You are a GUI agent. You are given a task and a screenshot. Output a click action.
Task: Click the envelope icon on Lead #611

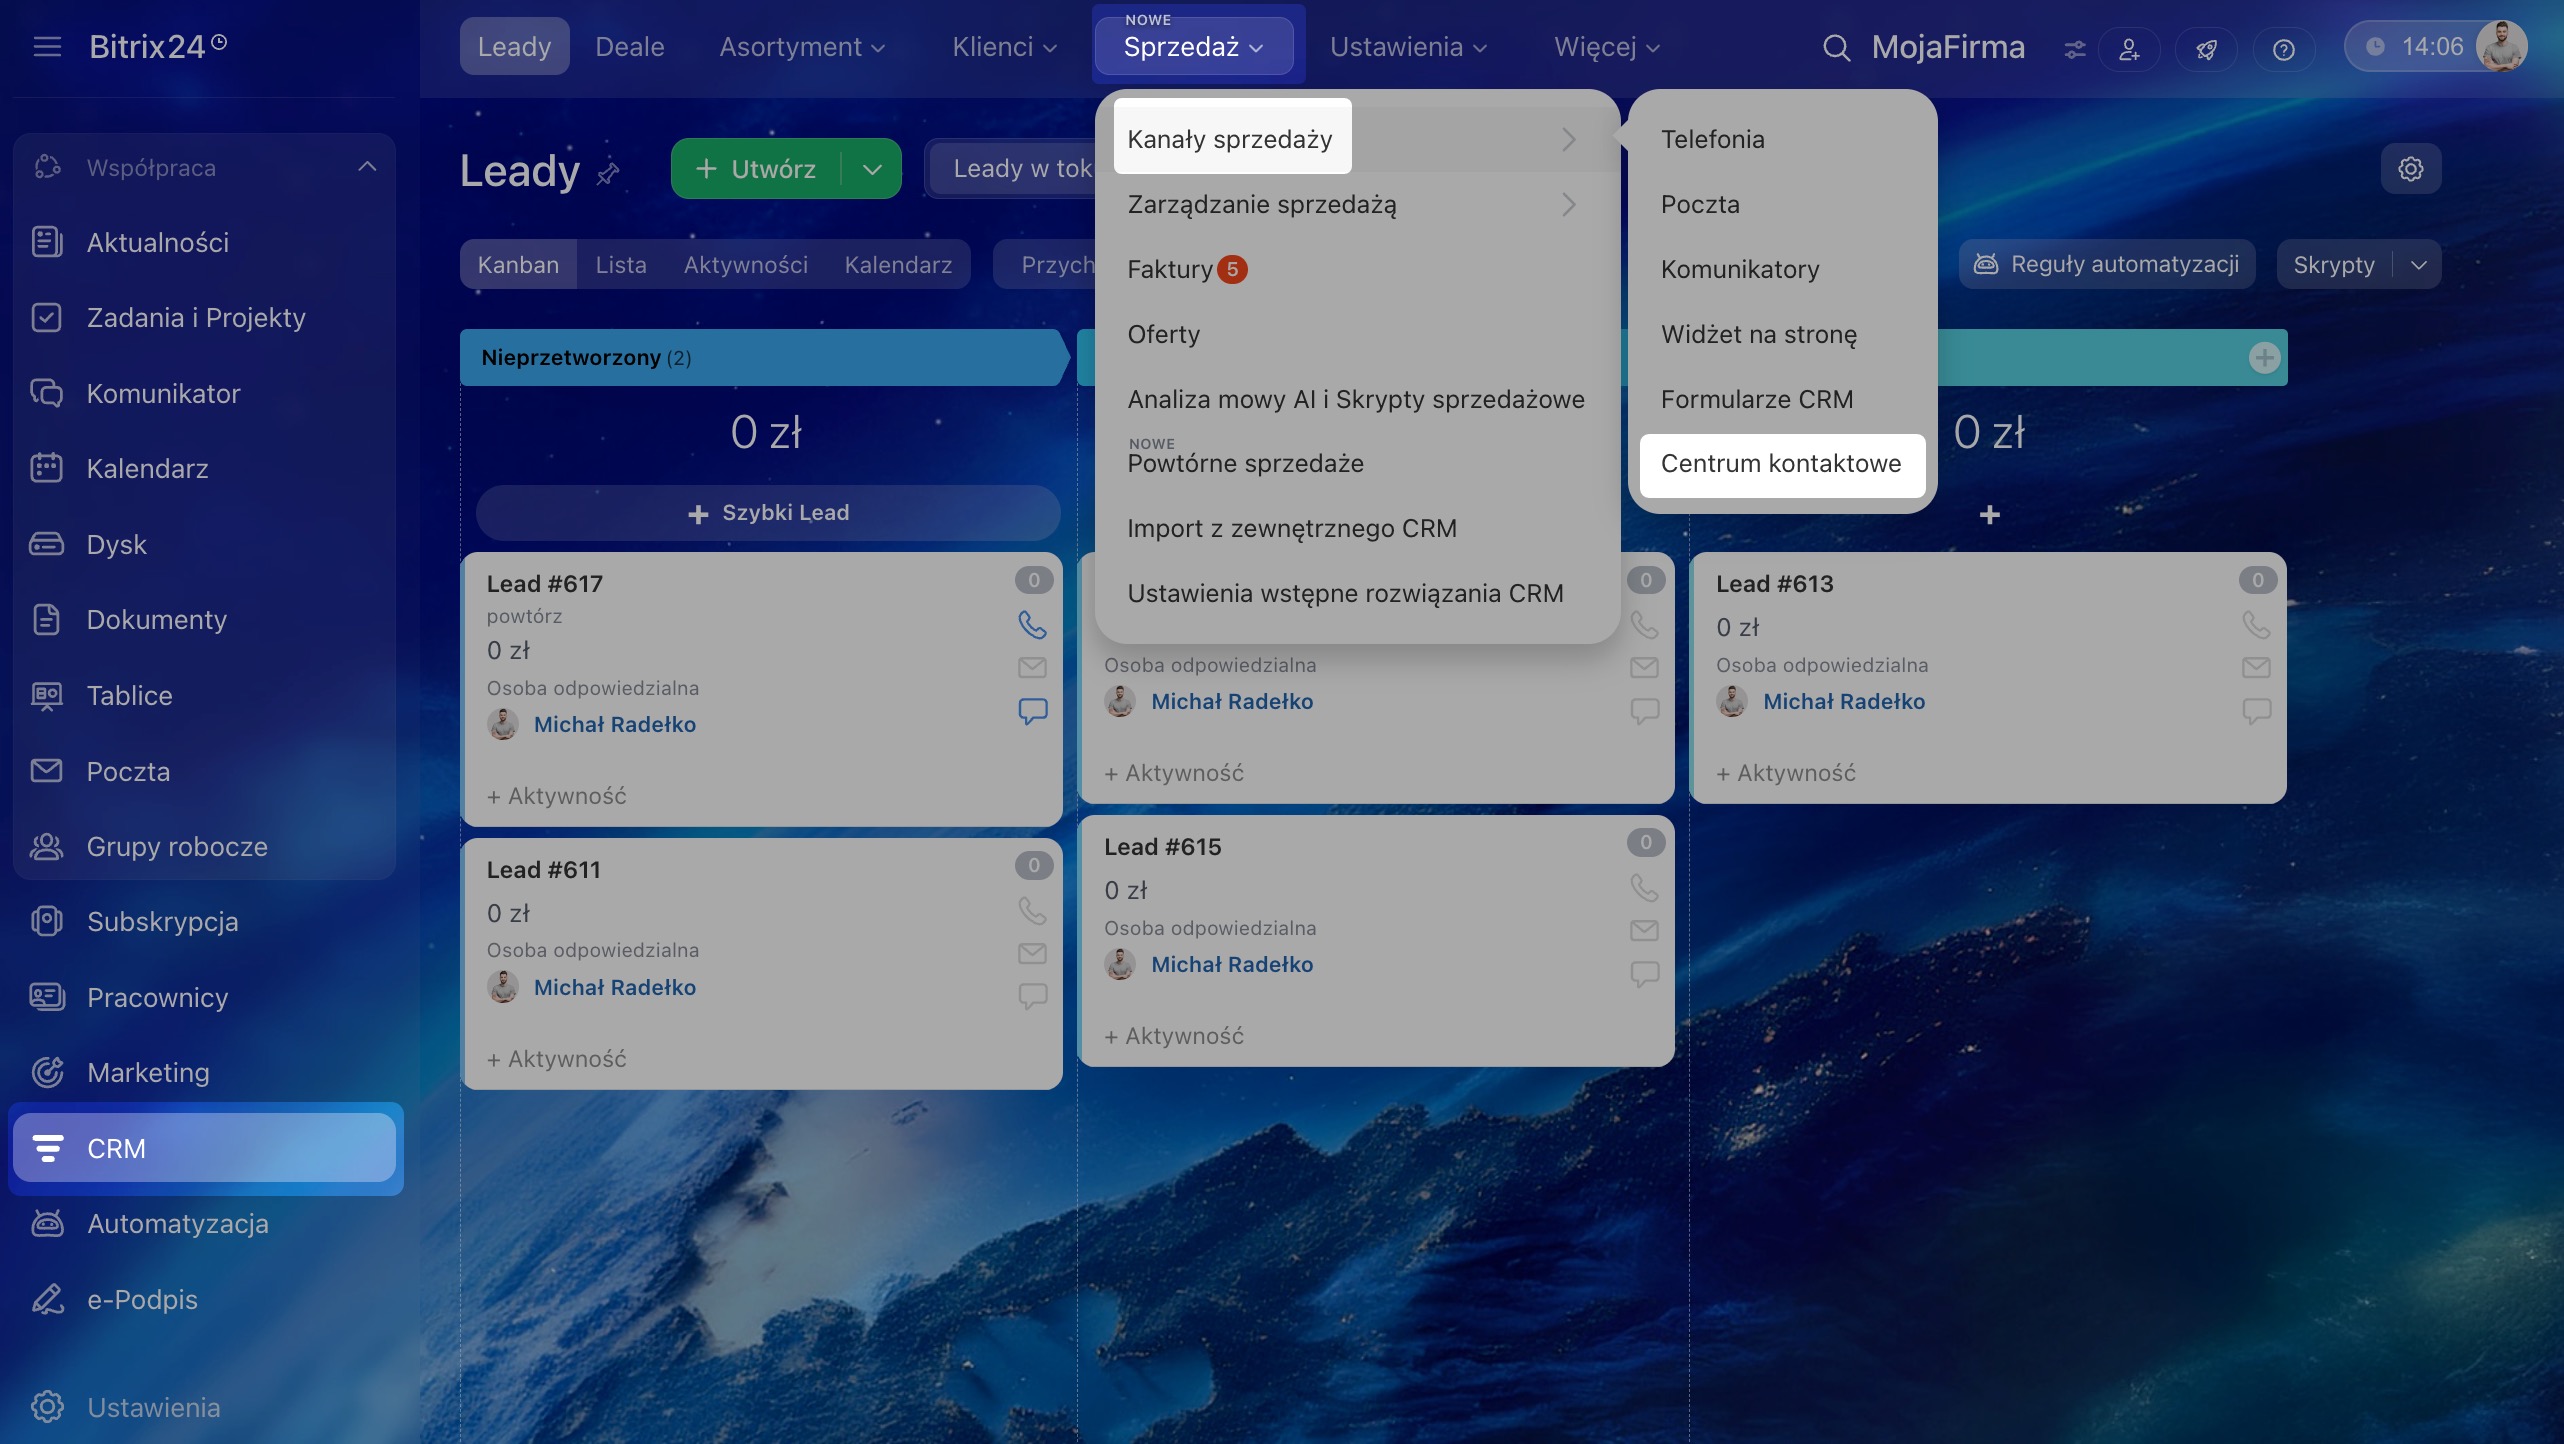1032,953
